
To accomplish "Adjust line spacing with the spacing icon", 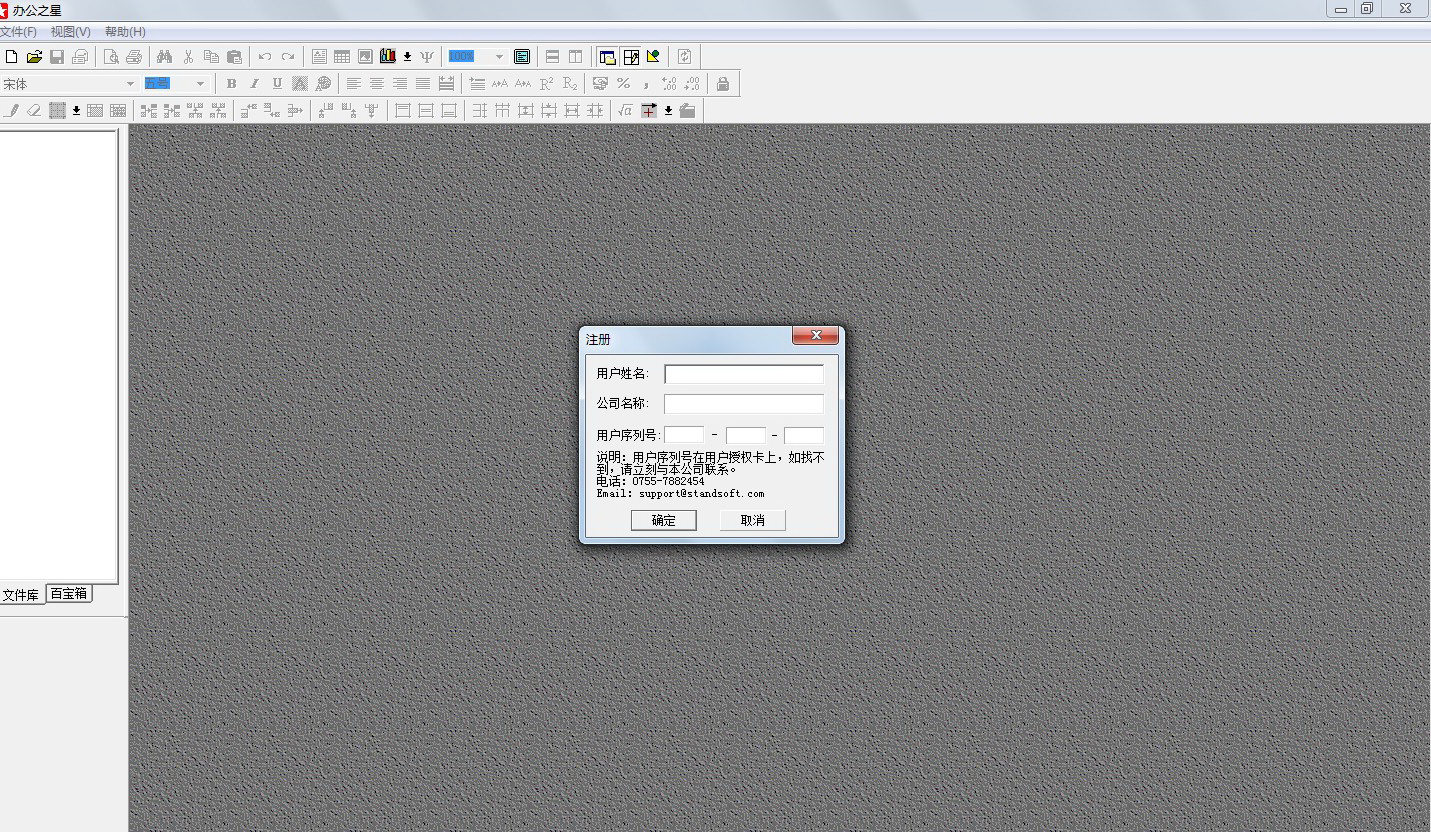I will coord(477,83).
